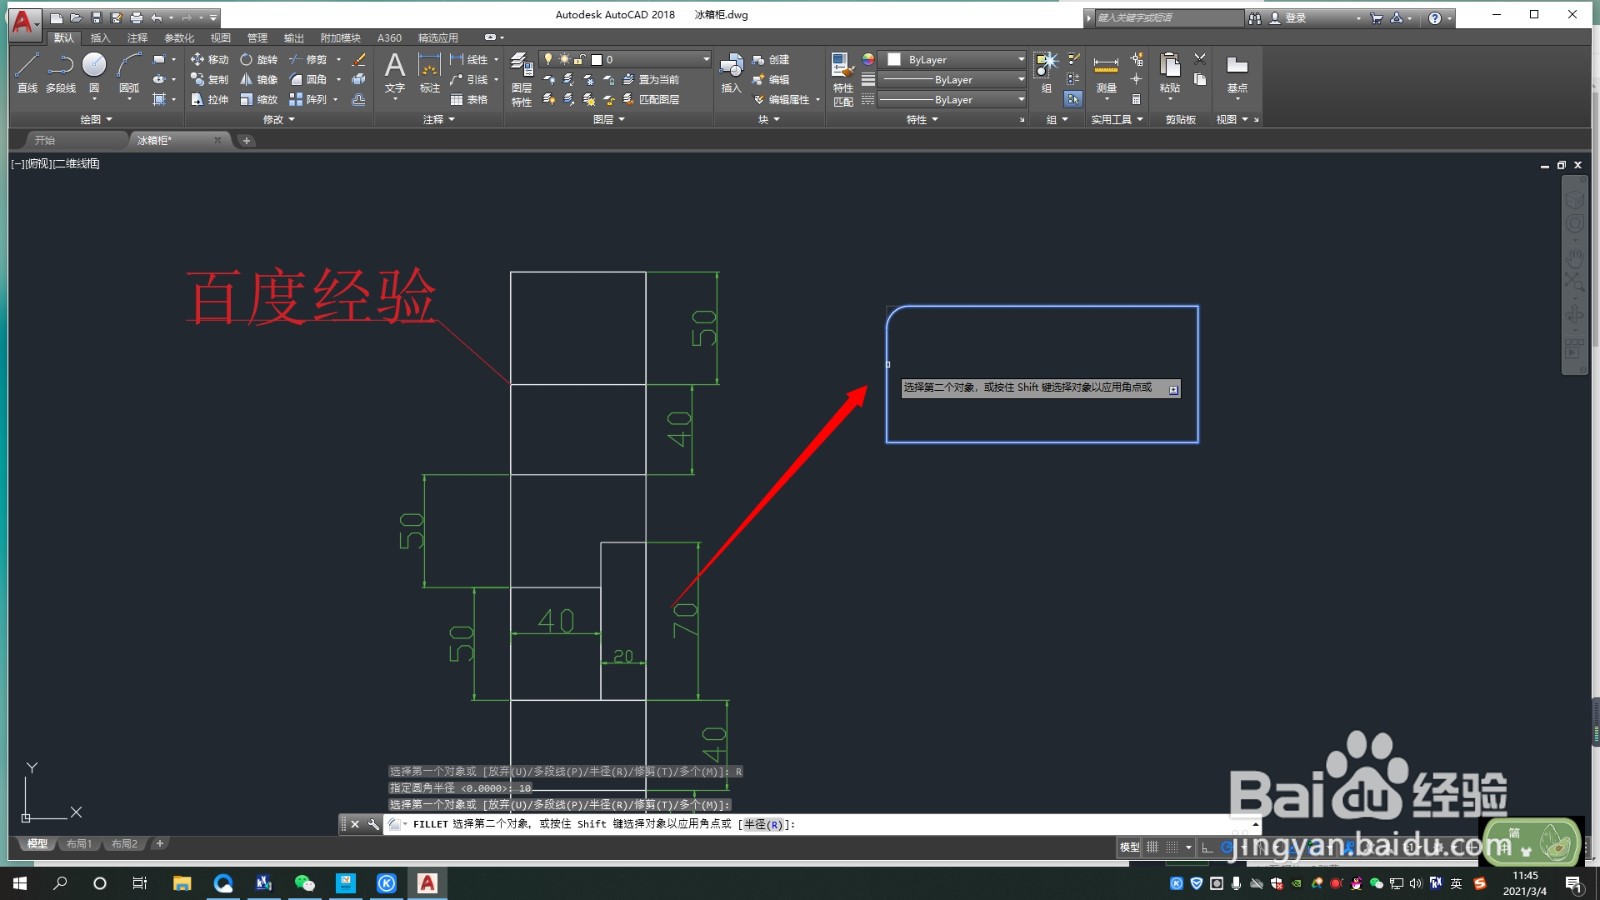1600x900 pixels.
Task: Select the Line (直线) tool
Action: pyautogui.click(x=27, y=72)
